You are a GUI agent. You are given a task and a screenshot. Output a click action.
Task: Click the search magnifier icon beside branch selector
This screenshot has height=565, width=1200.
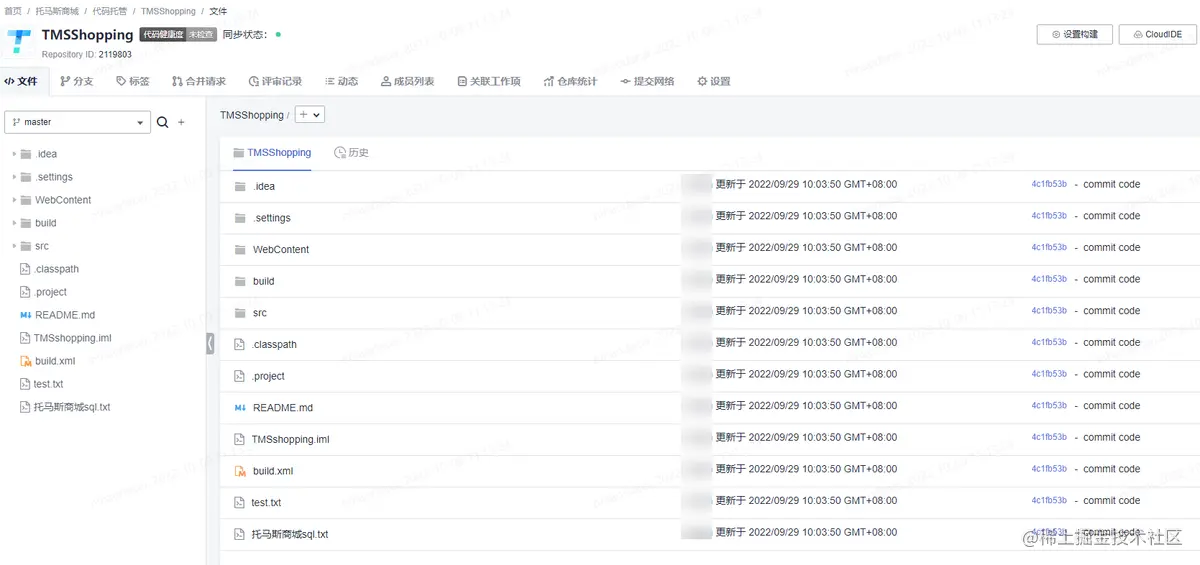162,122
